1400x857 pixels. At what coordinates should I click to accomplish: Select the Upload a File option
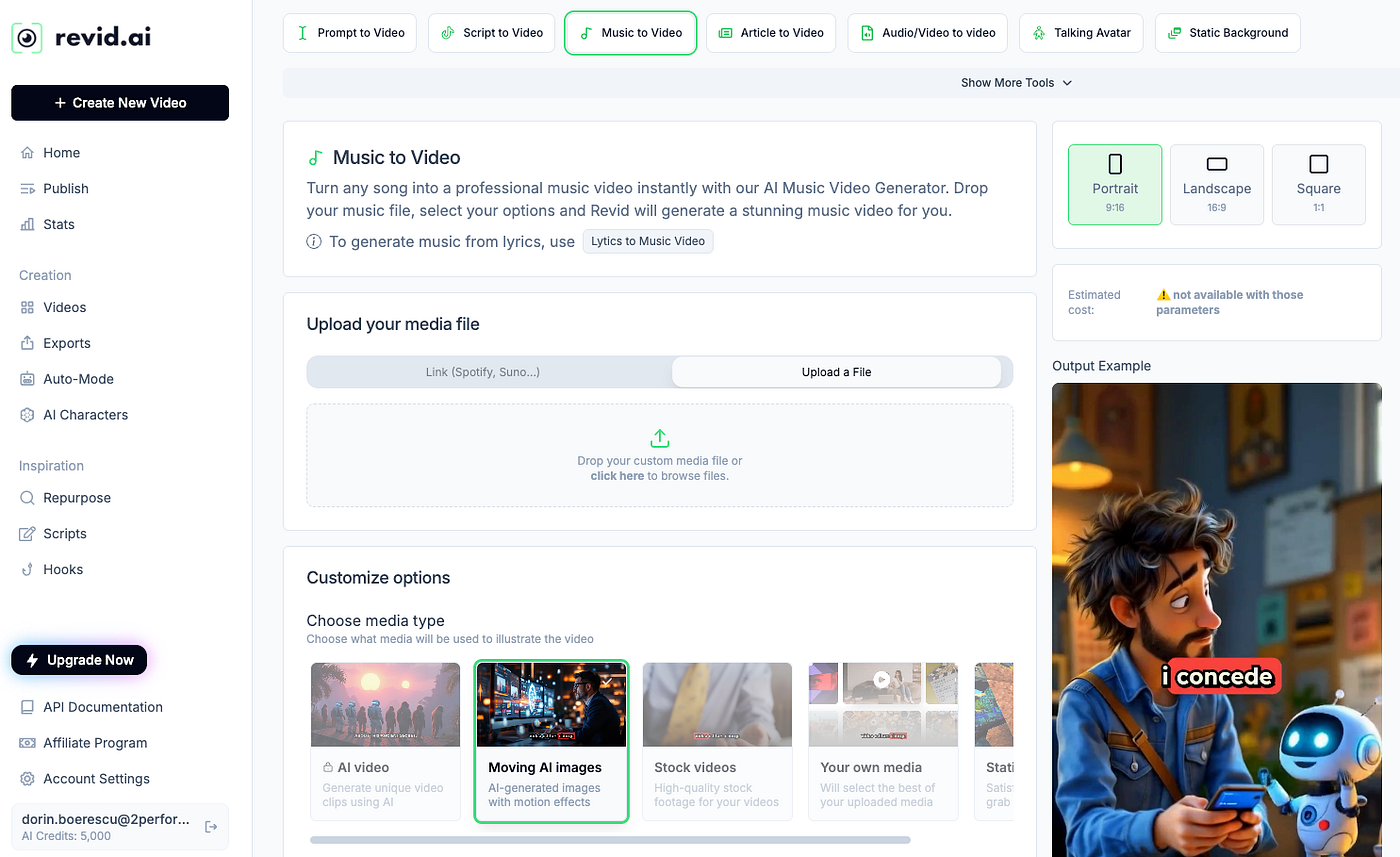tap(836, 372)
